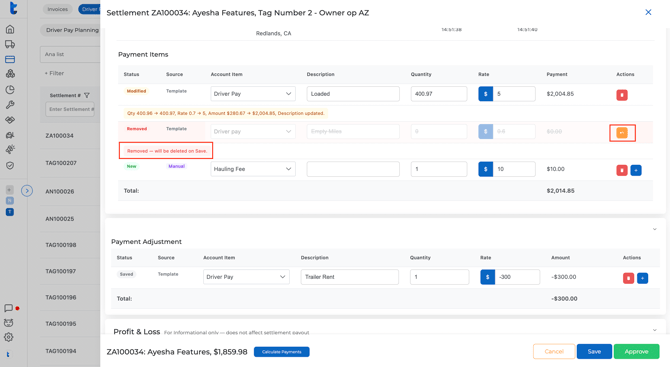
Task: Delete the Loaded Driver Pay item
Action: point(622,95)
